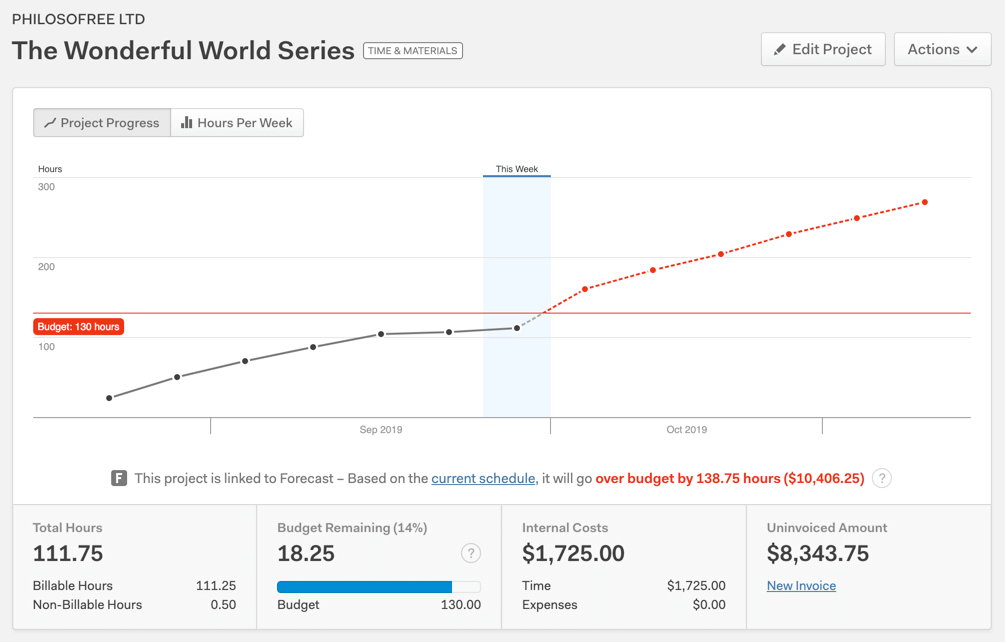Click help icon next to over budget message
The height and width of the screenshot is (642, 1005).
click(881, 478)
